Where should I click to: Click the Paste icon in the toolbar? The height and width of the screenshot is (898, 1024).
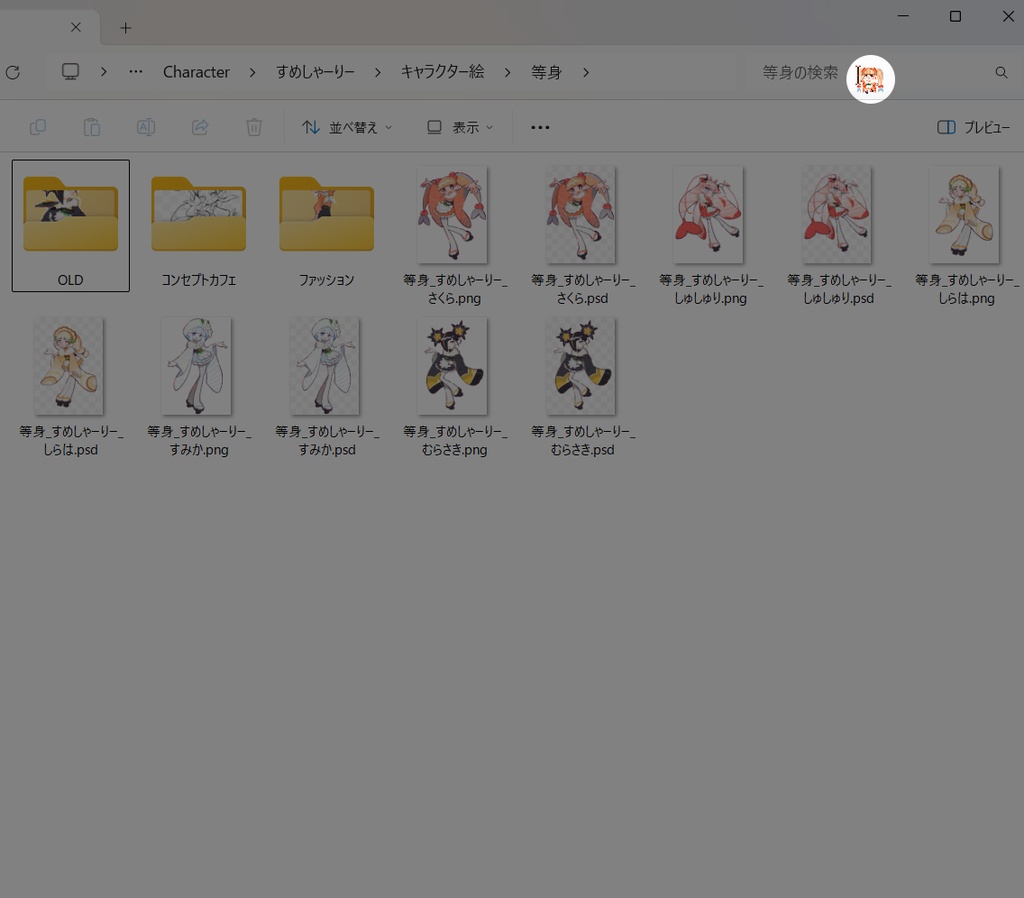coord(92,127)
